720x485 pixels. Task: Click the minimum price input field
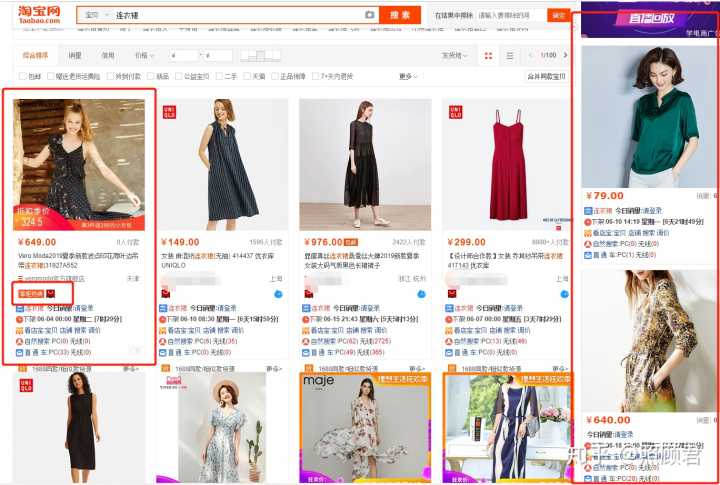point(184,56)
